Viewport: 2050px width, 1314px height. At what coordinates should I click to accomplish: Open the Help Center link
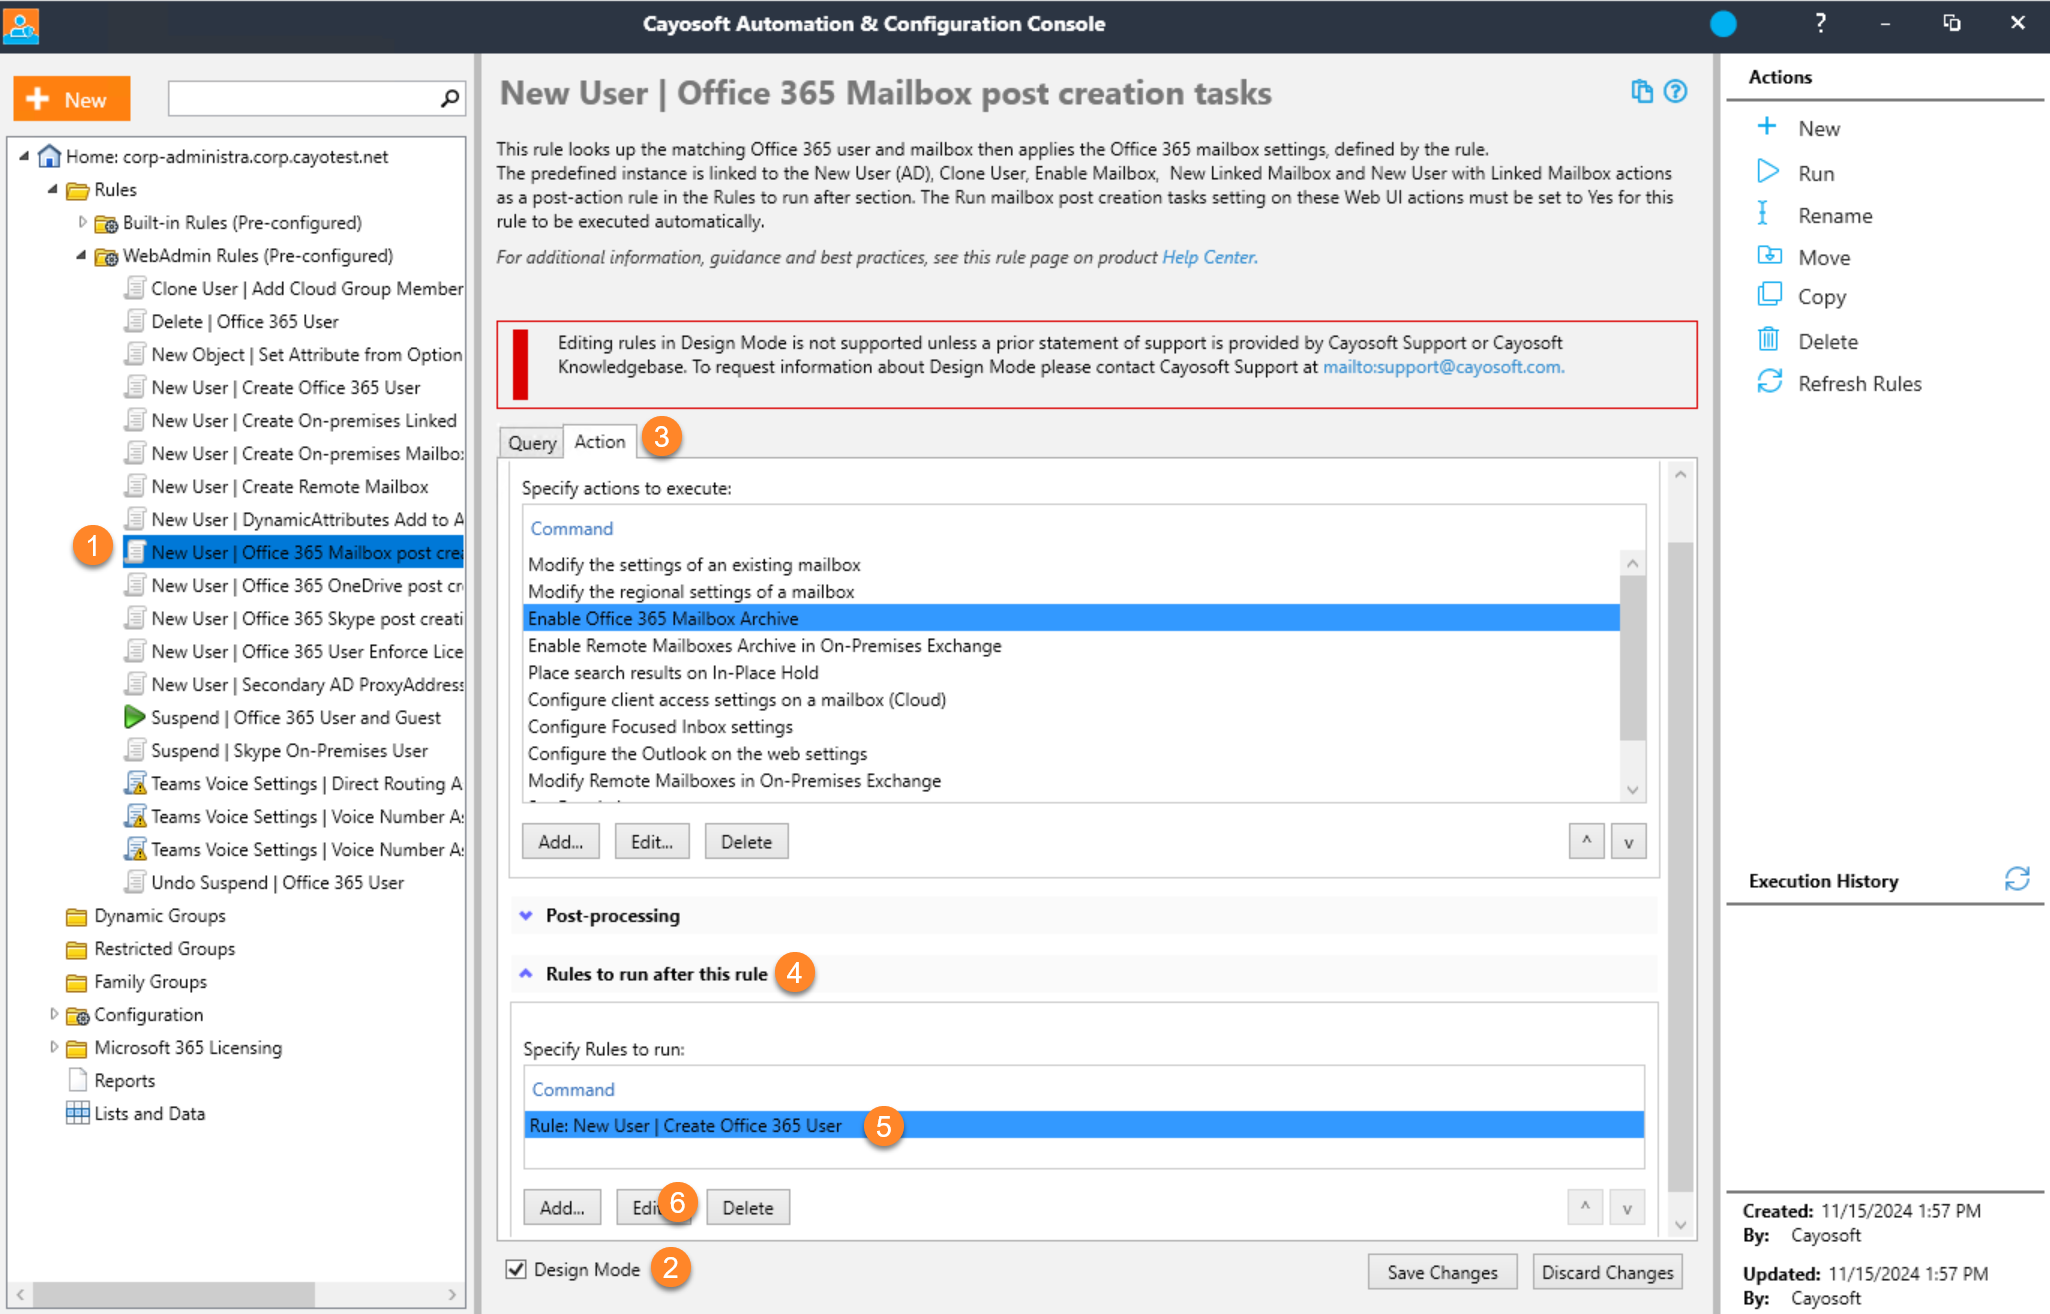(1209, 257)
